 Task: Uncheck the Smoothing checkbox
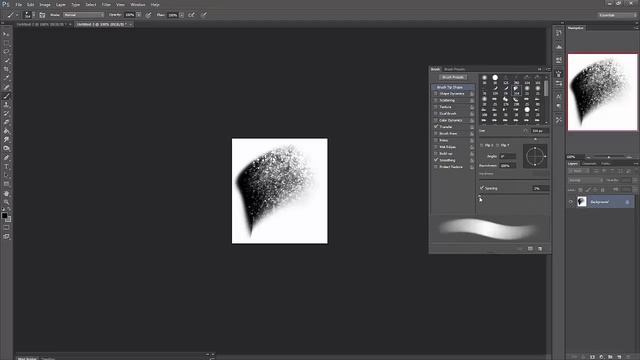(x=436, y=160)
